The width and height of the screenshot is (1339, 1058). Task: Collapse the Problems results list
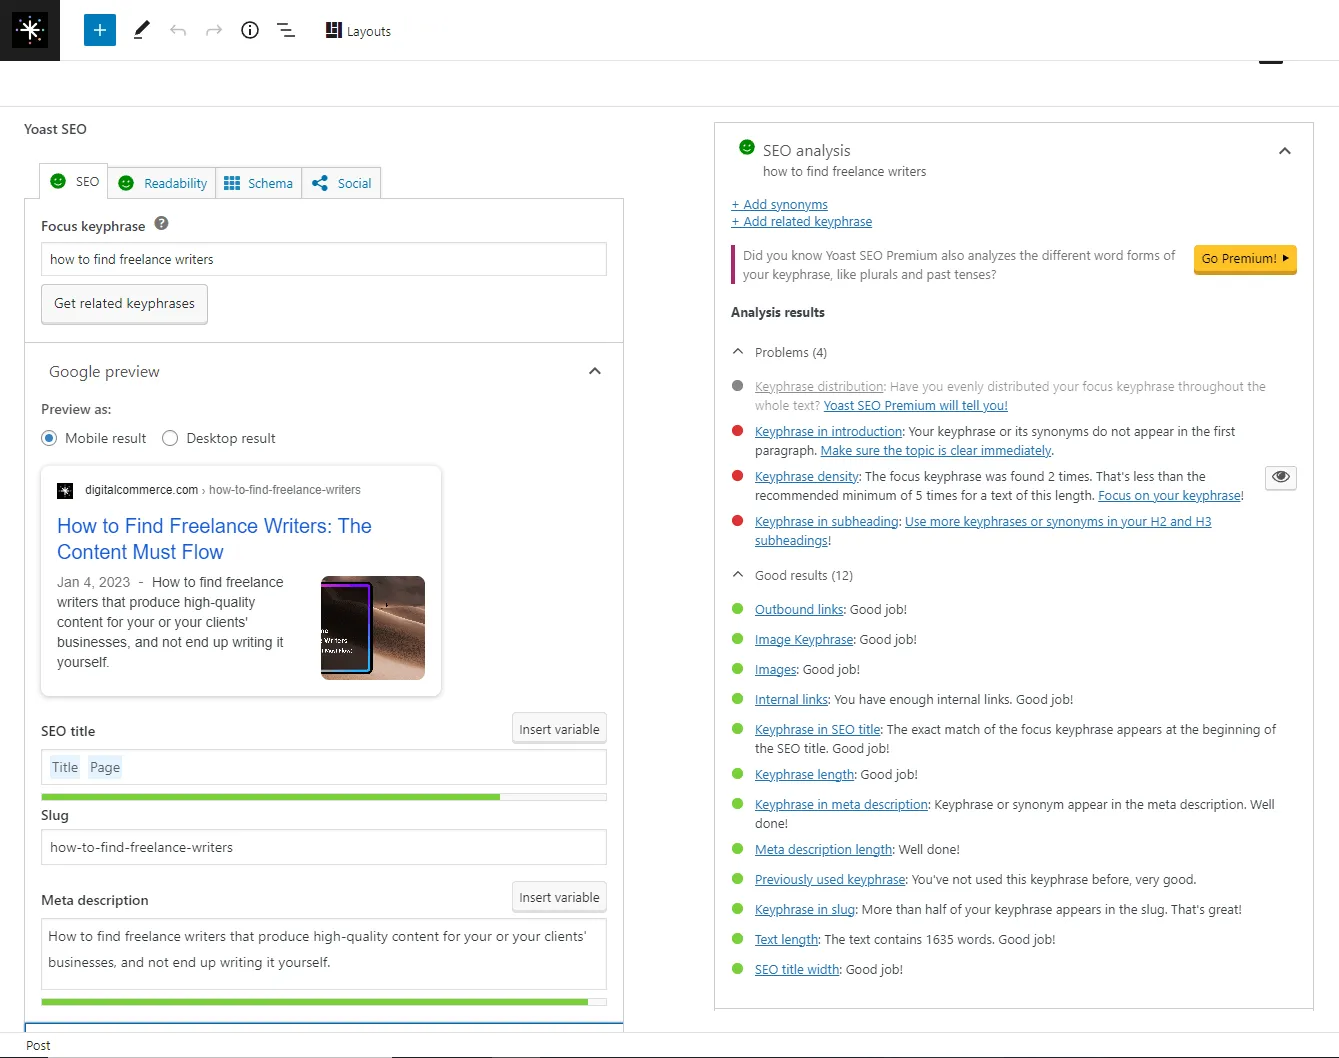tap(737, 352)
